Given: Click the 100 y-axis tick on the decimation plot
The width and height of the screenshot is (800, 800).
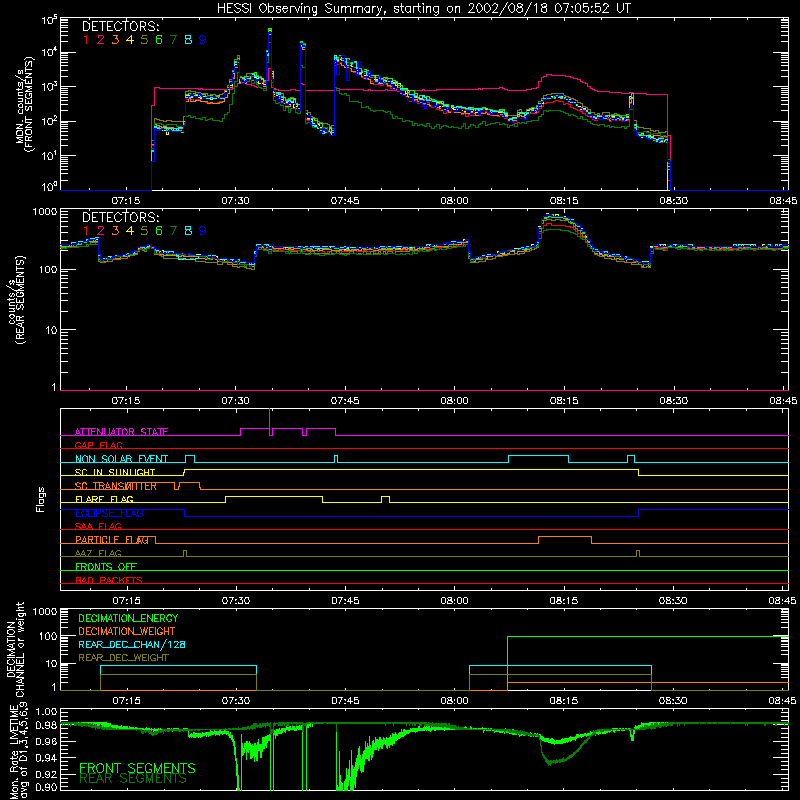Looking at the screenshot, I should pyautogui.click(x=48, y=636).
